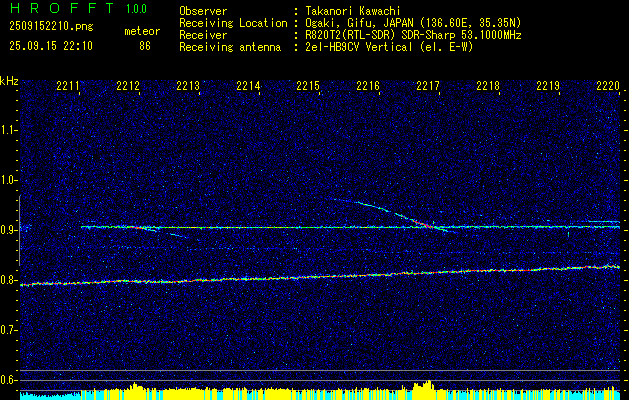
Task: Click the 2216 time marker
Action: click(x=368, y=86)
